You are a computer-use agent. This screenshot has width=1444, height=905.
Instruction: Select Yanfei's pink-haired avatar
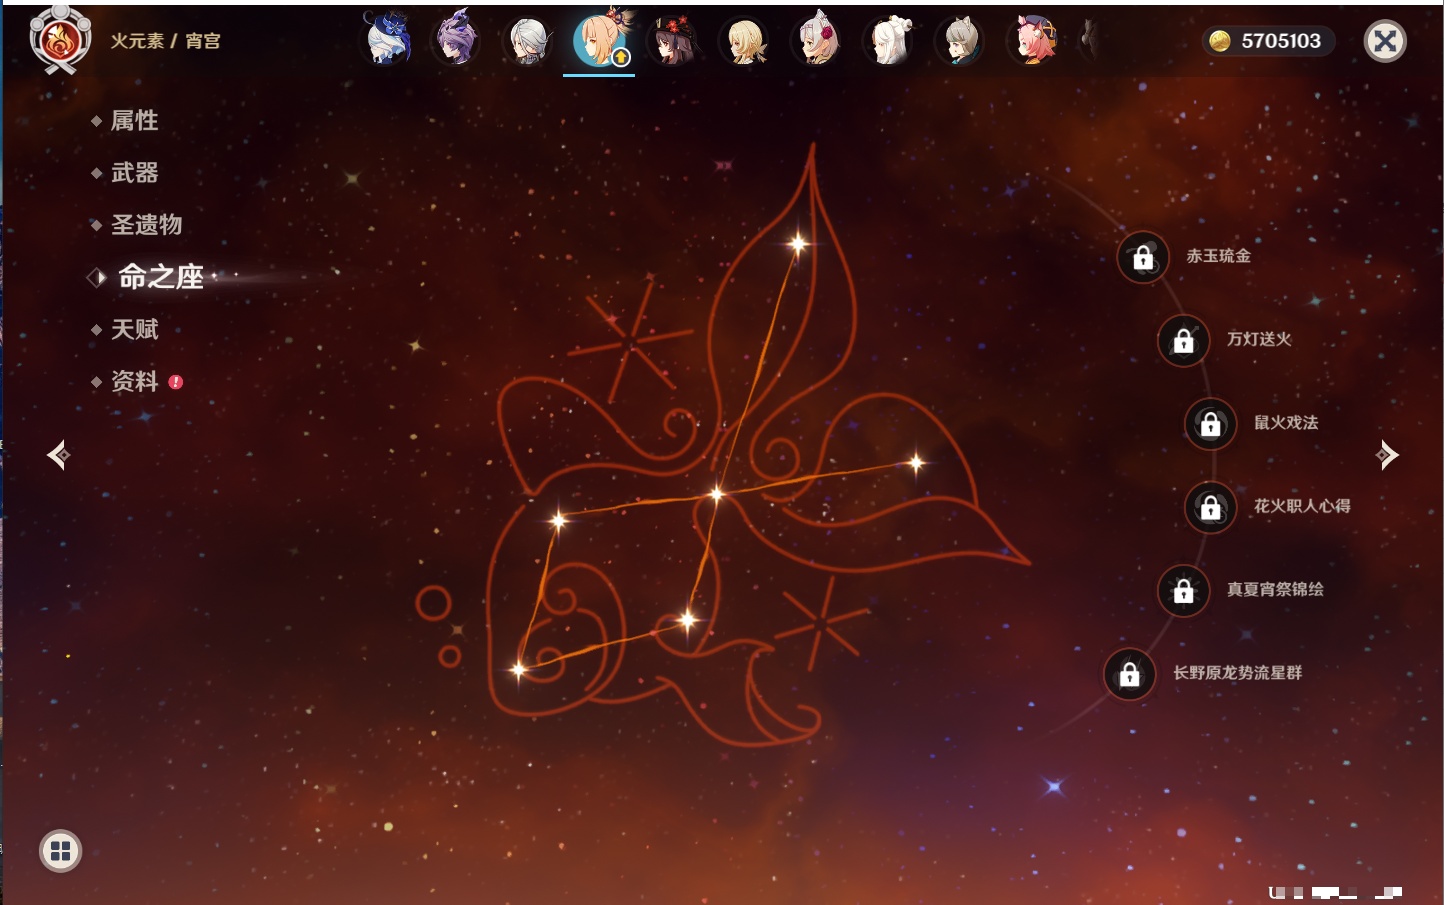(1034, 41)
